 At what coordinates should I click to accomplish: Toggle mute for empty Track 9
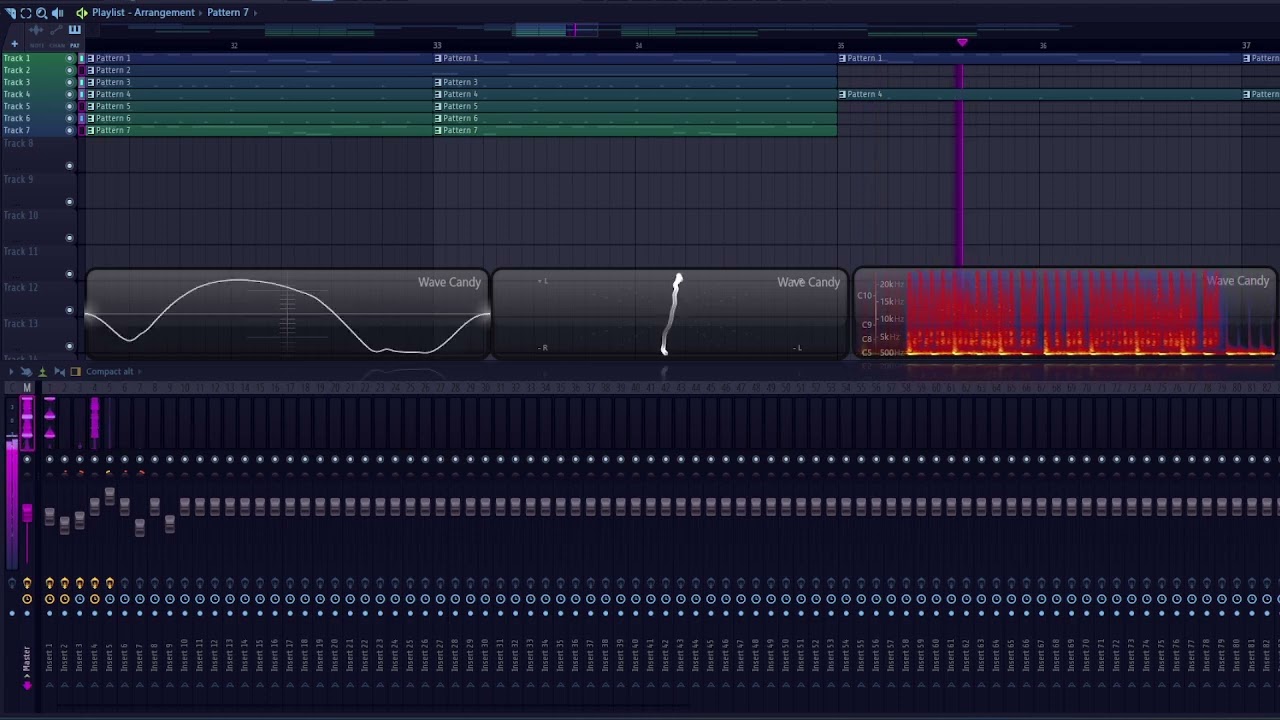click(69, 202)
